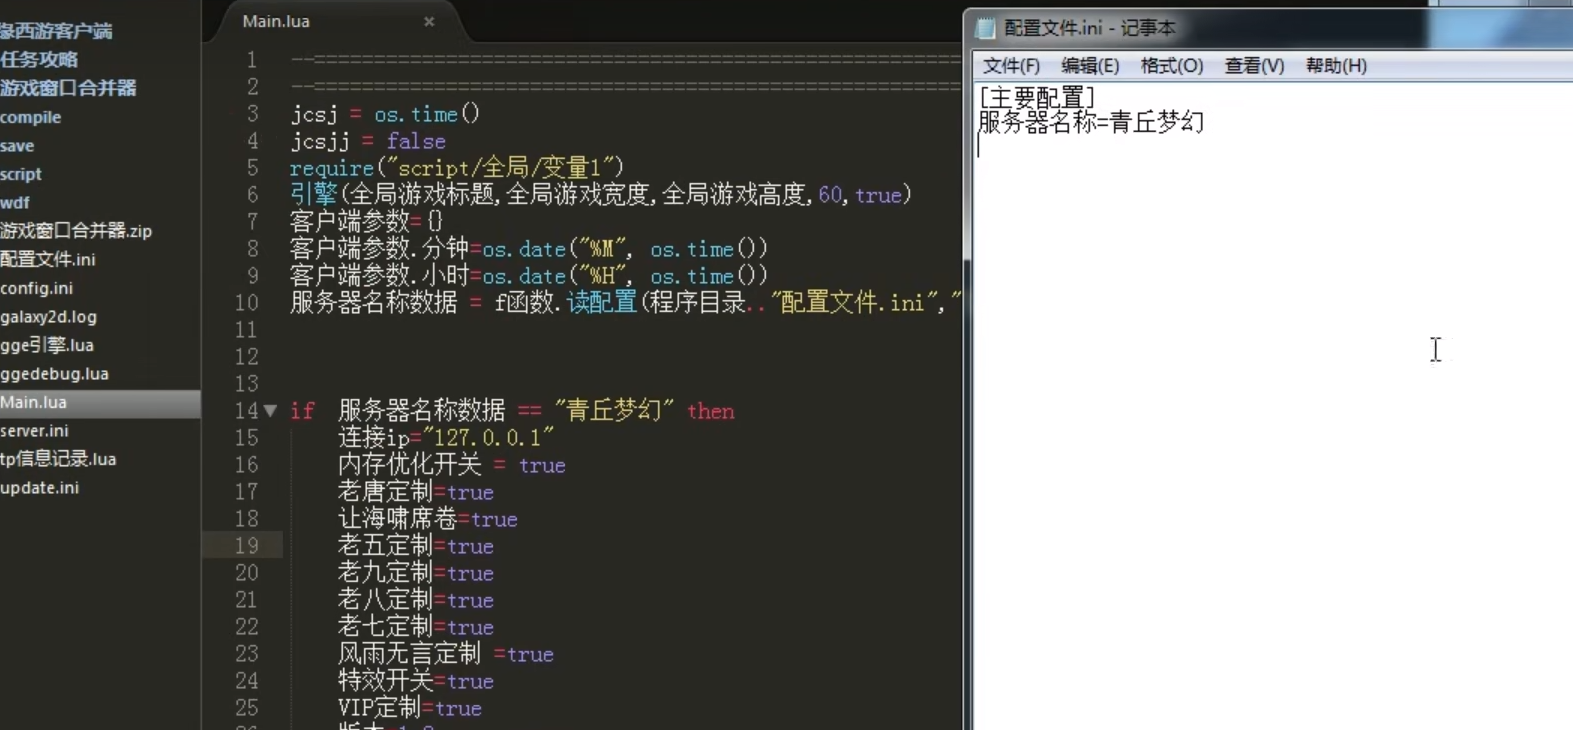Open Notepad's 编辑(E) menu
Screen dimensions: 1573x730
pos(1090,66)
